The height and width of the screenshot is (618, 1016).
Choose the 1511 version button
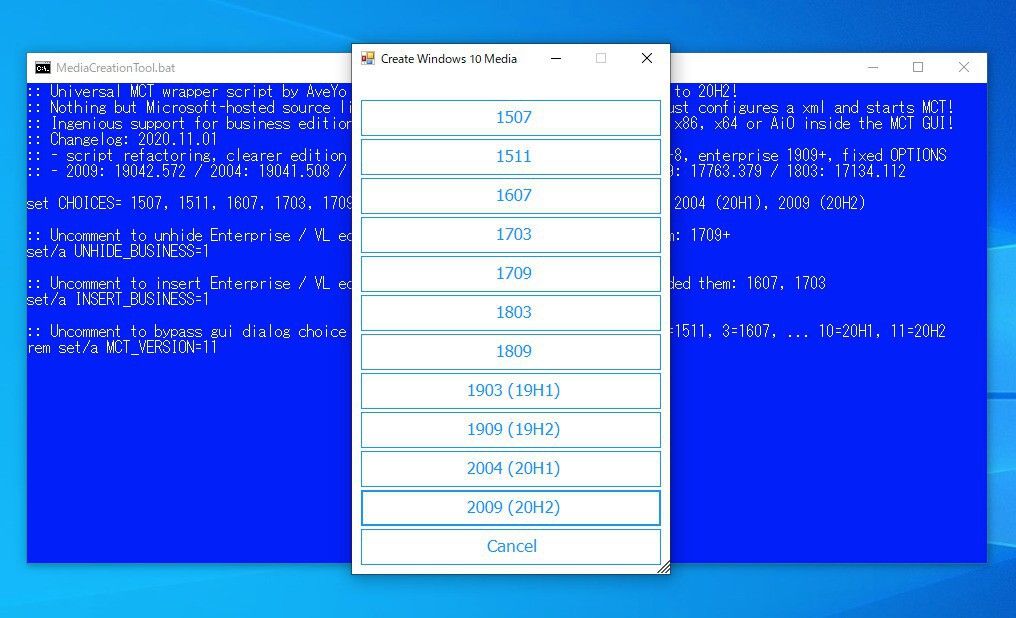coord(511,157)
